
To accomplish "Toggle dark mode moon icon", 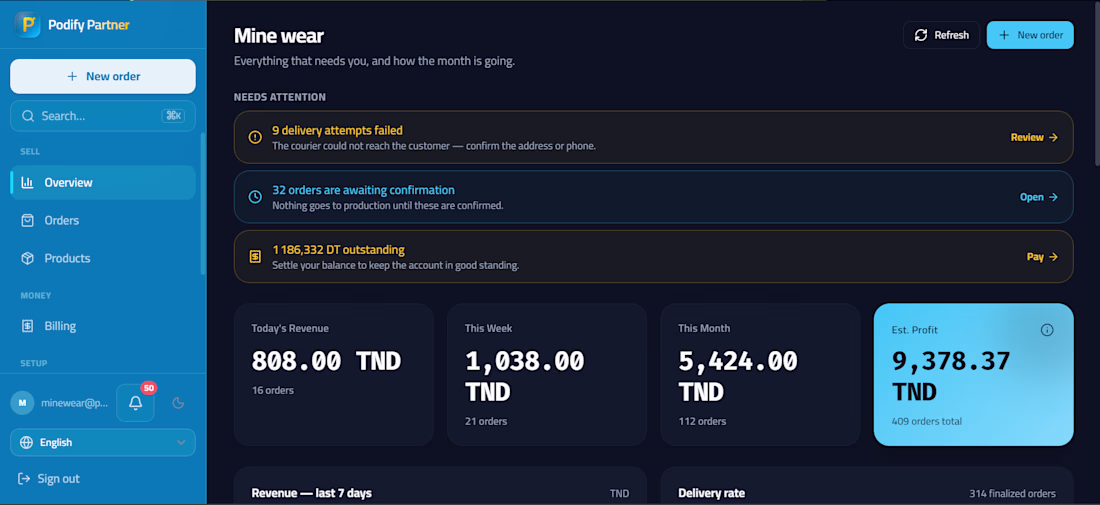I will [178, 403].
